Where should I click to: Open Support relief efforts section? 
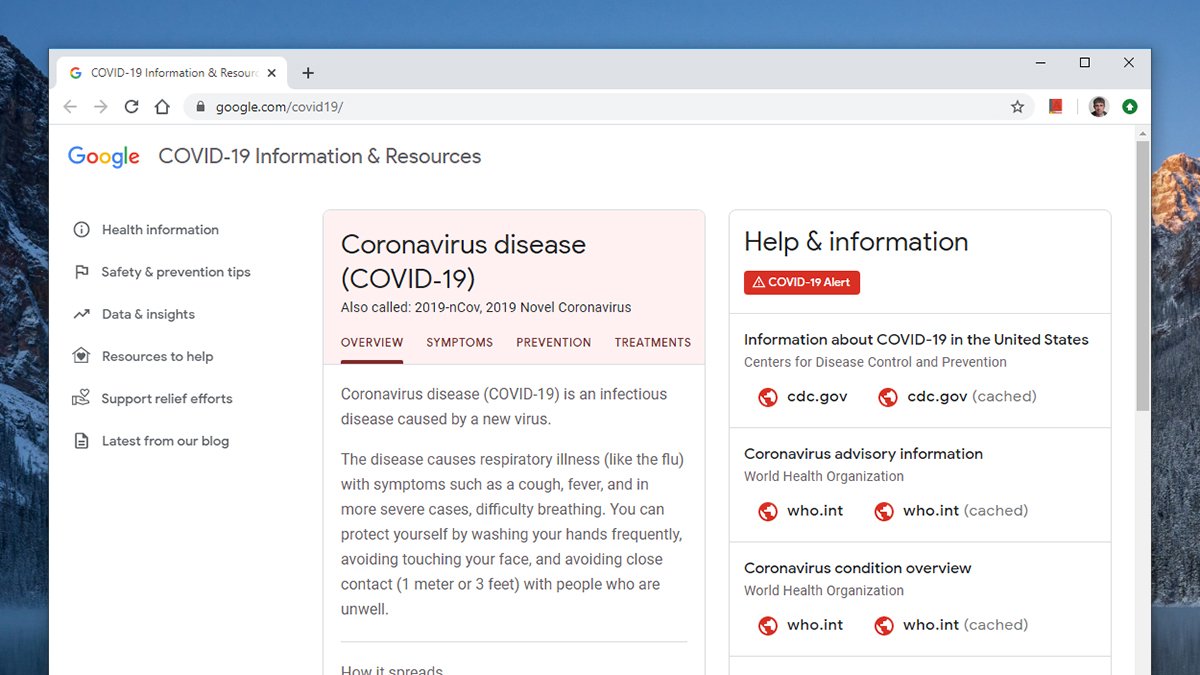coord(166,398)
